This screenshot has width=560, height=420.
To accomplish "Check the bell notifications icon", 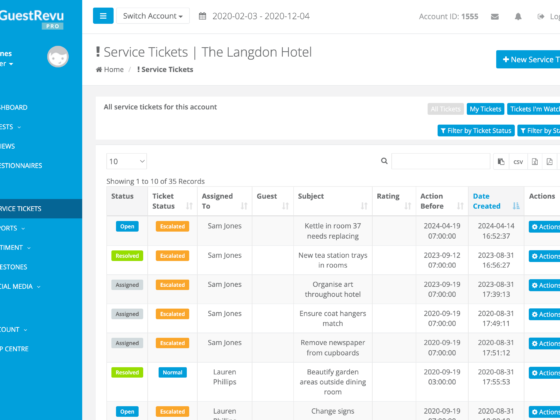I will (518, 16).
